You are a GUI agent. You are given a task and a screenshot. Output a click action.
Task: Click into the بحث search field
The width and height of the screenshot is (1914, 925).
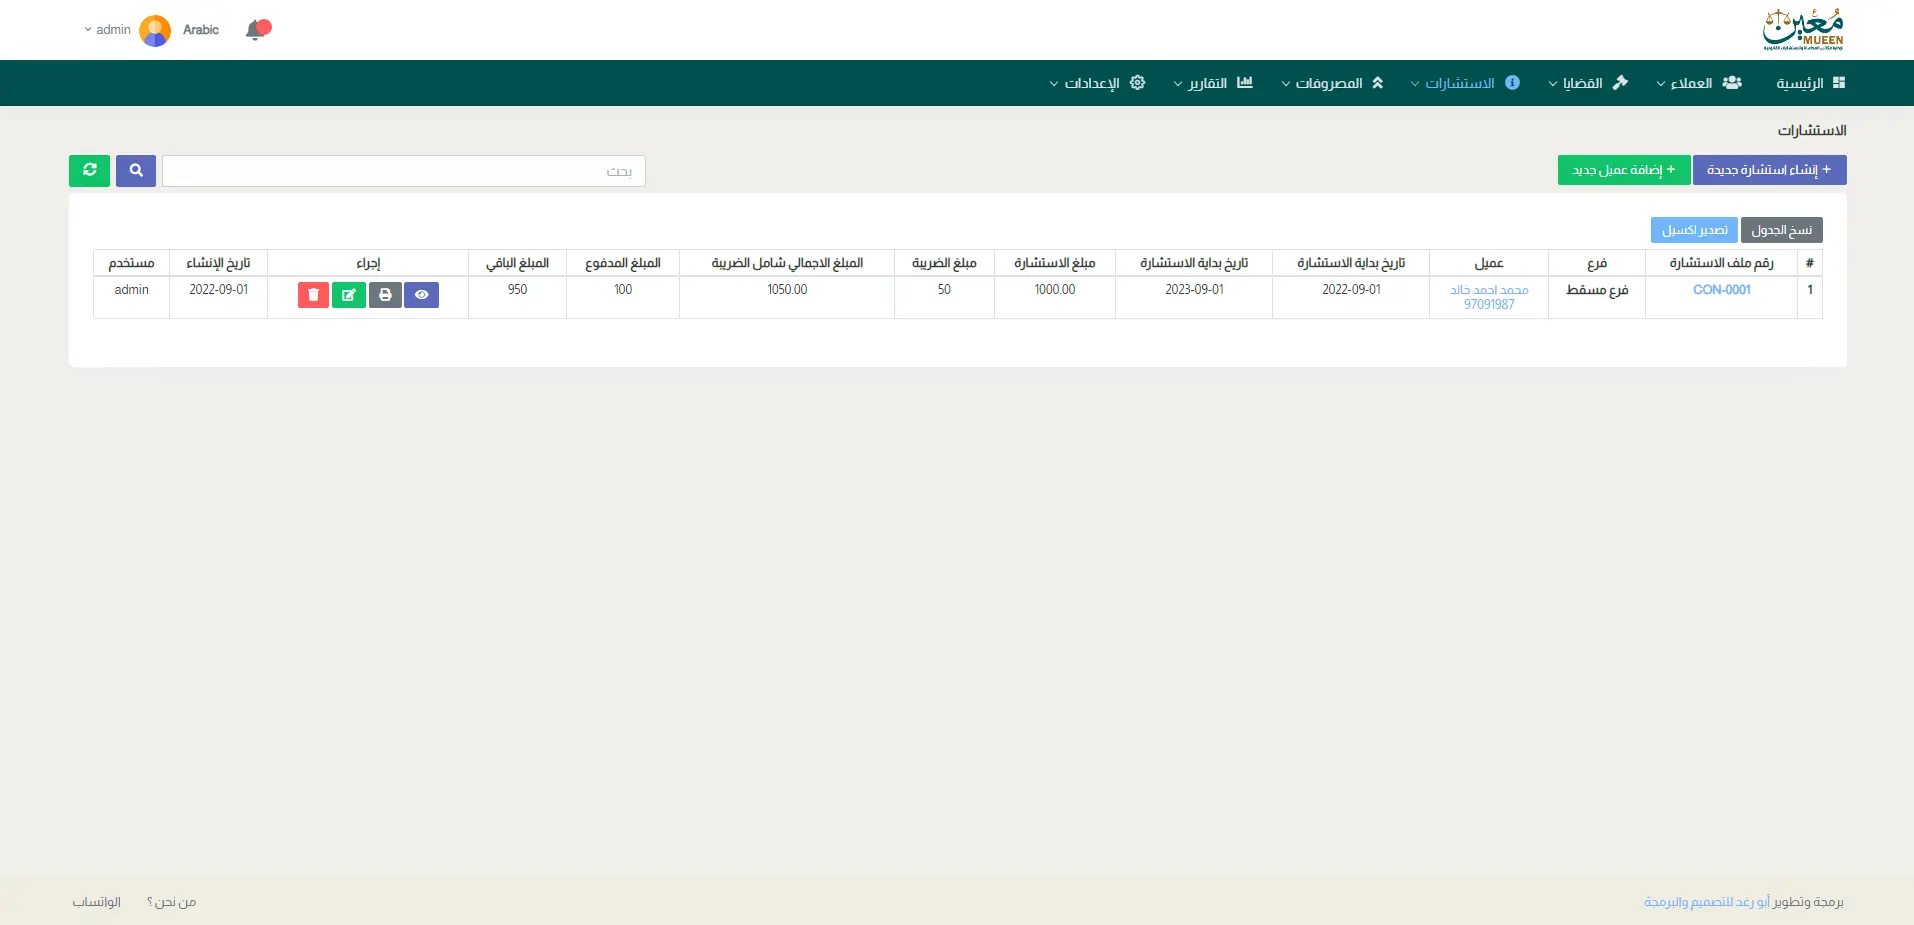[403, 171]
